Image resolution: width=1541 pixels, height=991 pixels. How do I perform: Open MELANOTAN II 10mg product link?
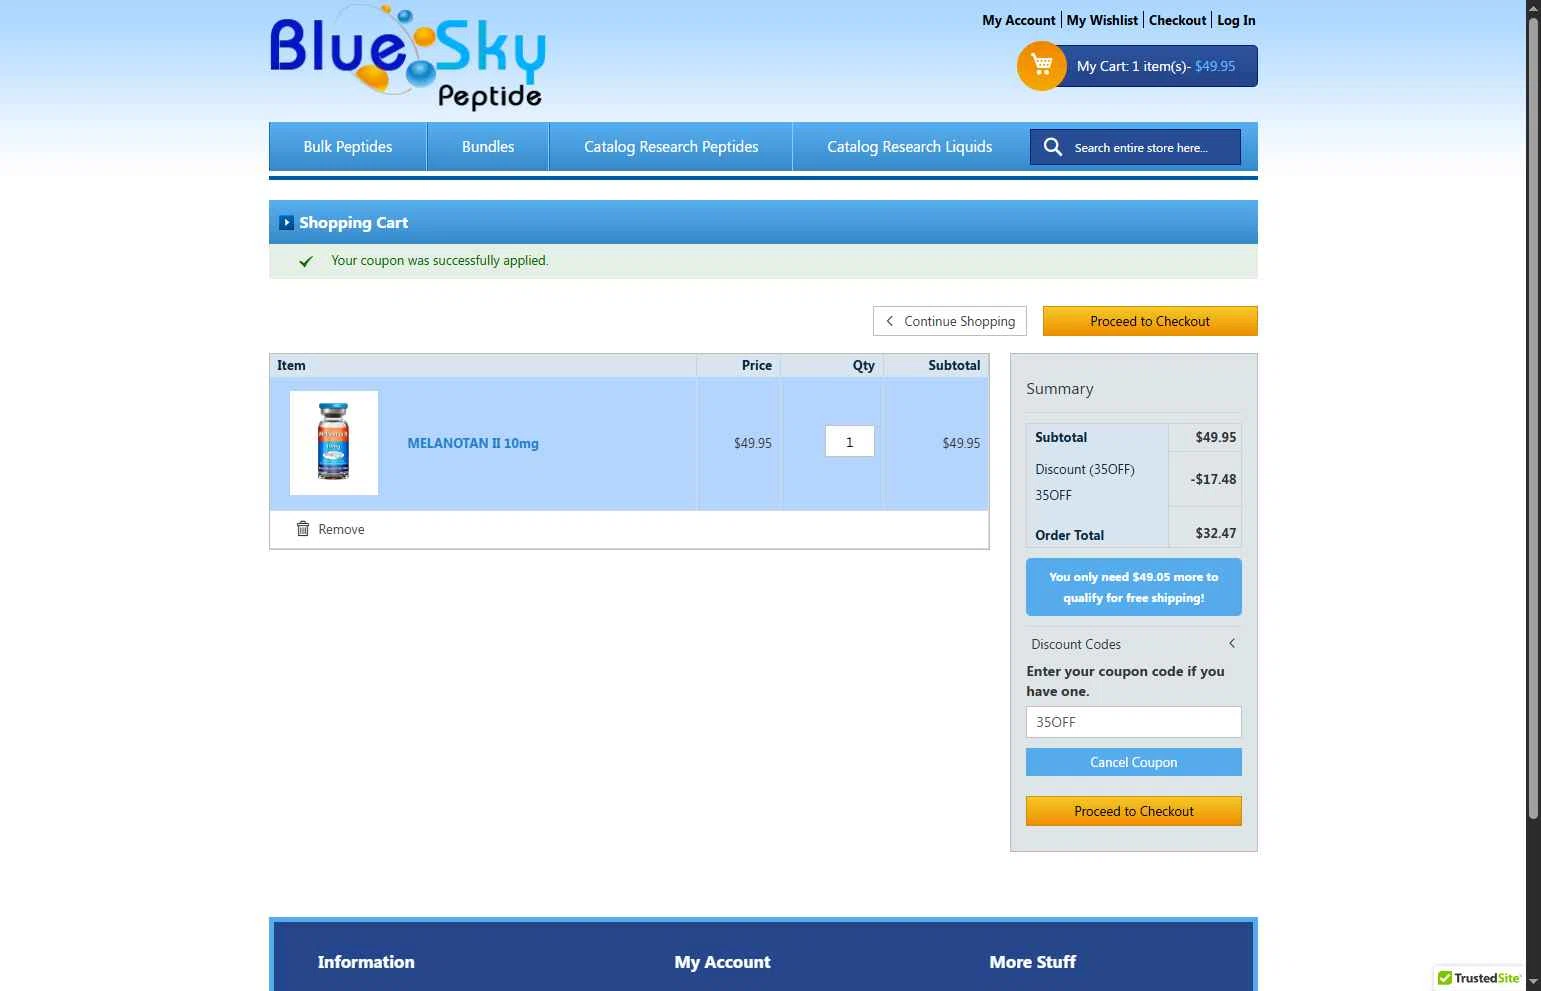click(473, 443)
